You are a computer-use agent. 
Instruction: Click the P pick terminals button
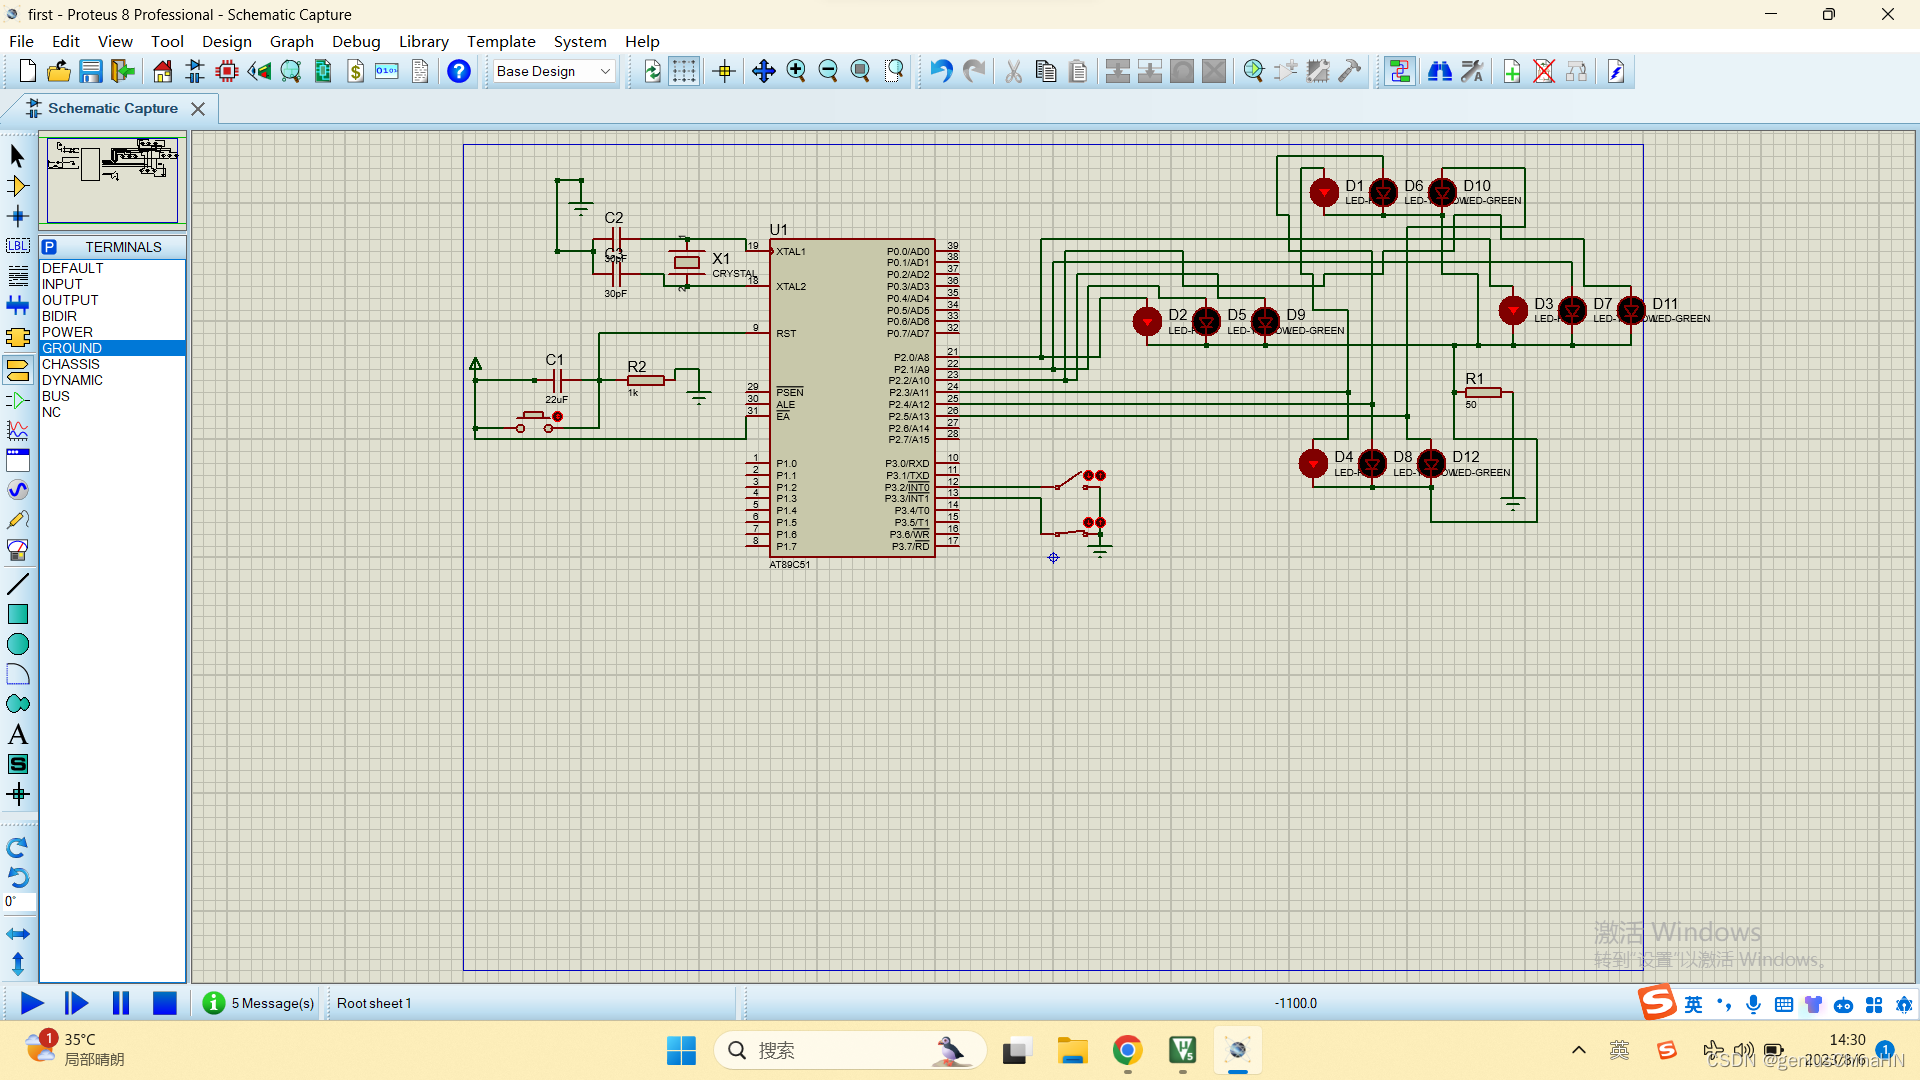[50, 247]
